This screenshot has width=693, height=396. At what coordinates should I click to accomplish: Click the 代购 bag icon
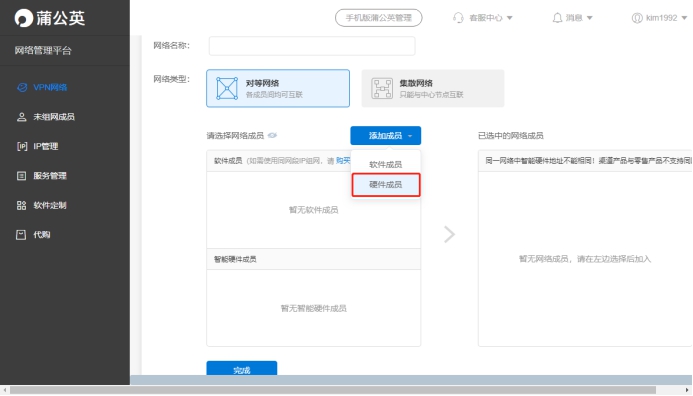coord(21,235)
